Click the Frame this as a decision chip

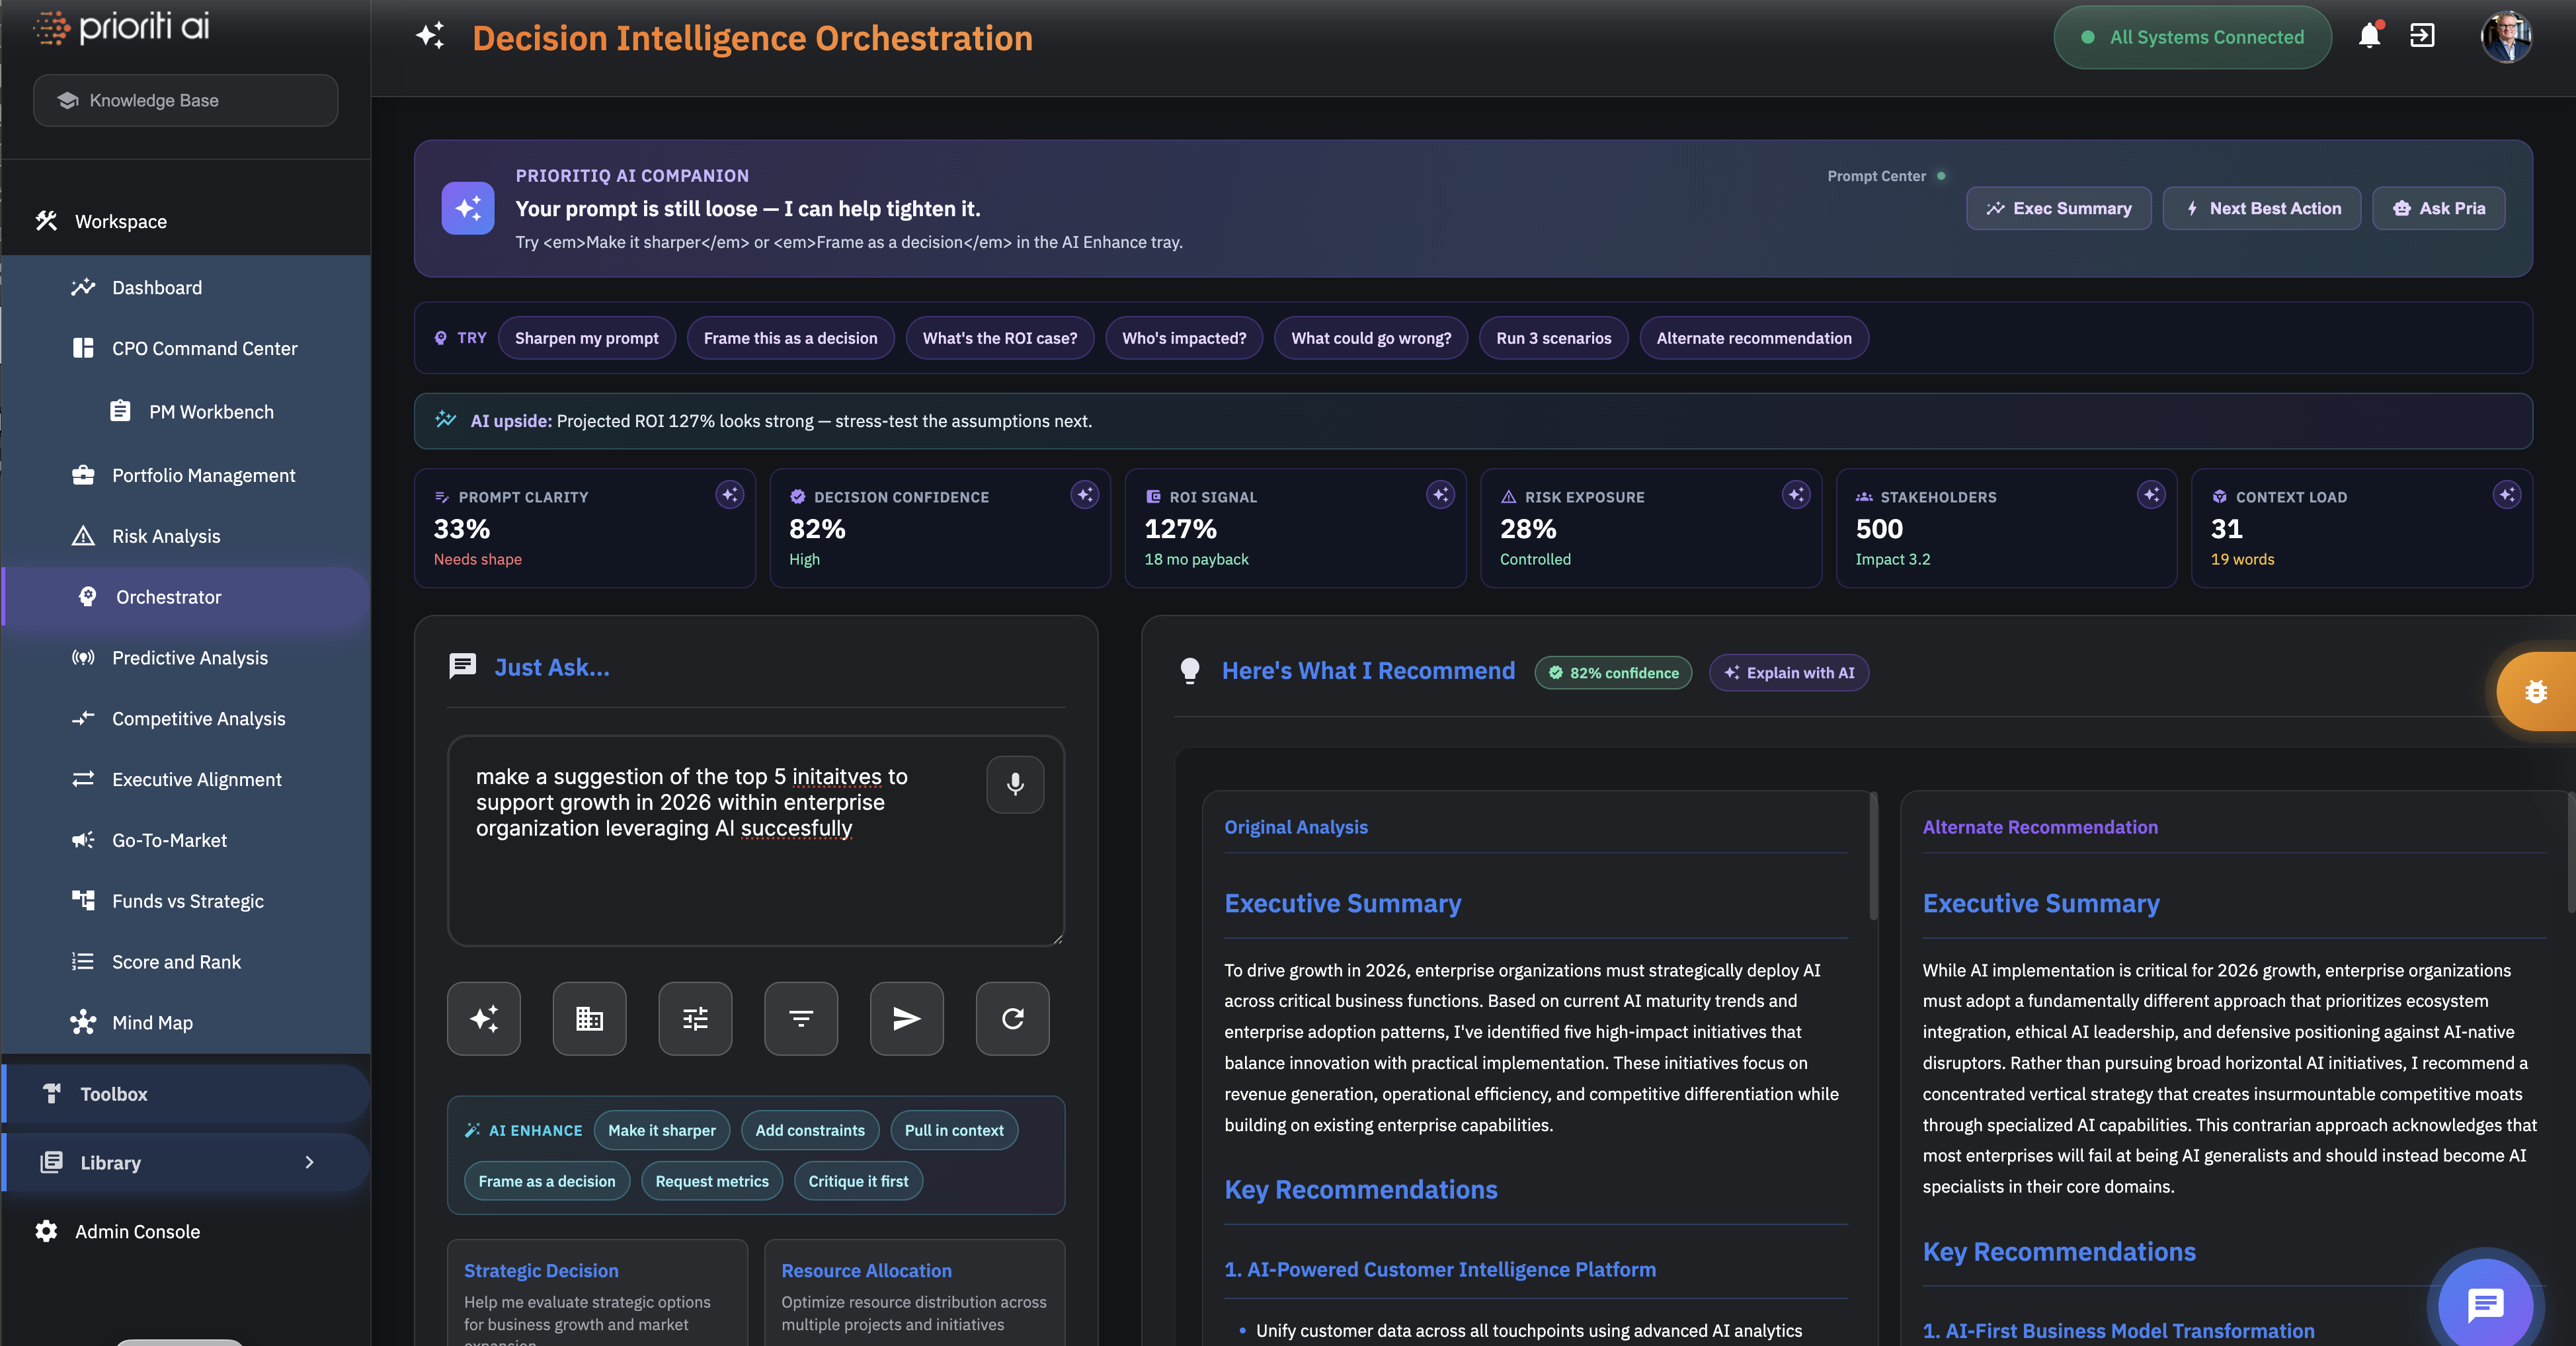click(790, 338)
